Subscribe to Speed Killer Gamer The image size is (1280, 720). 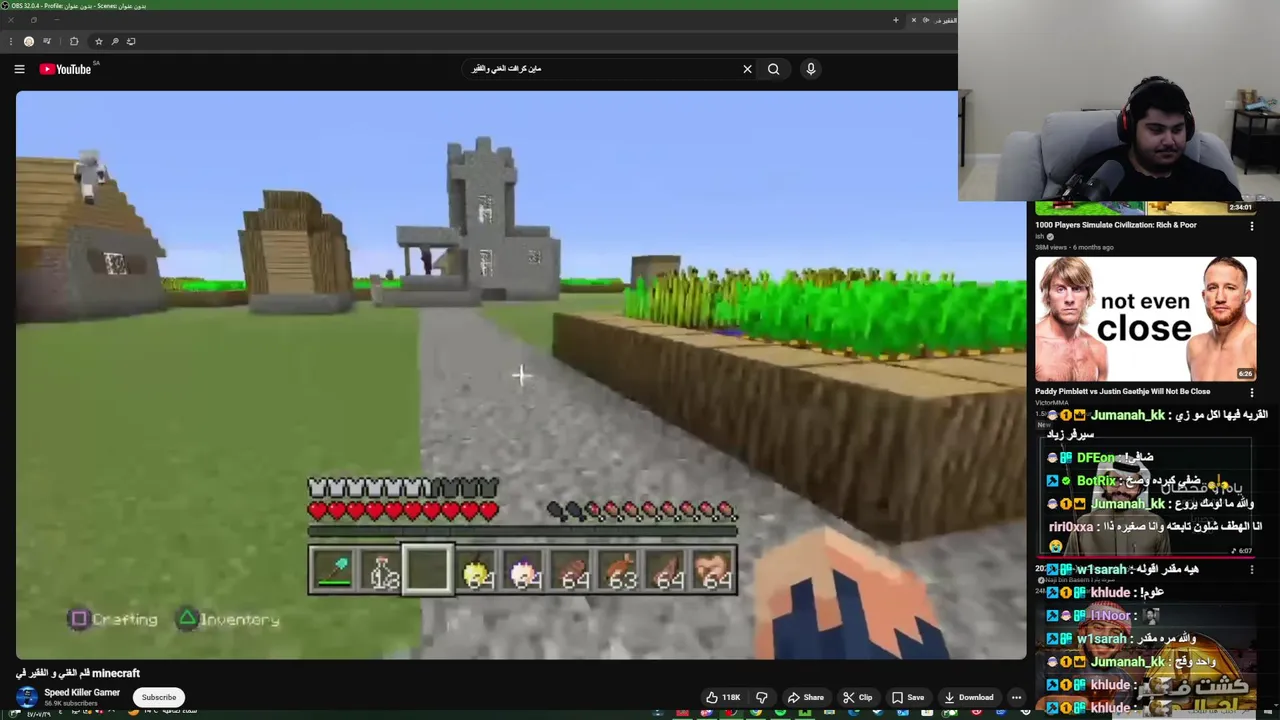click(158, 697)
